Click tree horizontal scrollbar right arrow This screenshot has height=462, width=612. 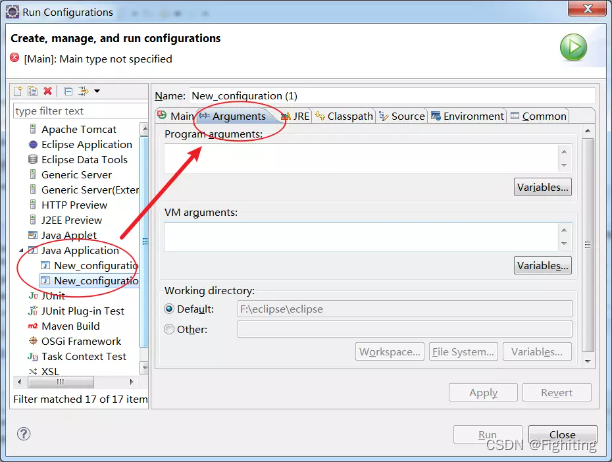pyautogui.click(x=132, y=382)
